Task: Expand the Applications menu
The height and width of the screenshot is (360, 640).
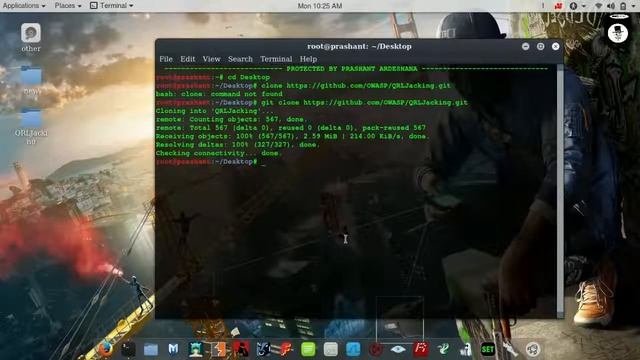Action: tap(24, 6)
